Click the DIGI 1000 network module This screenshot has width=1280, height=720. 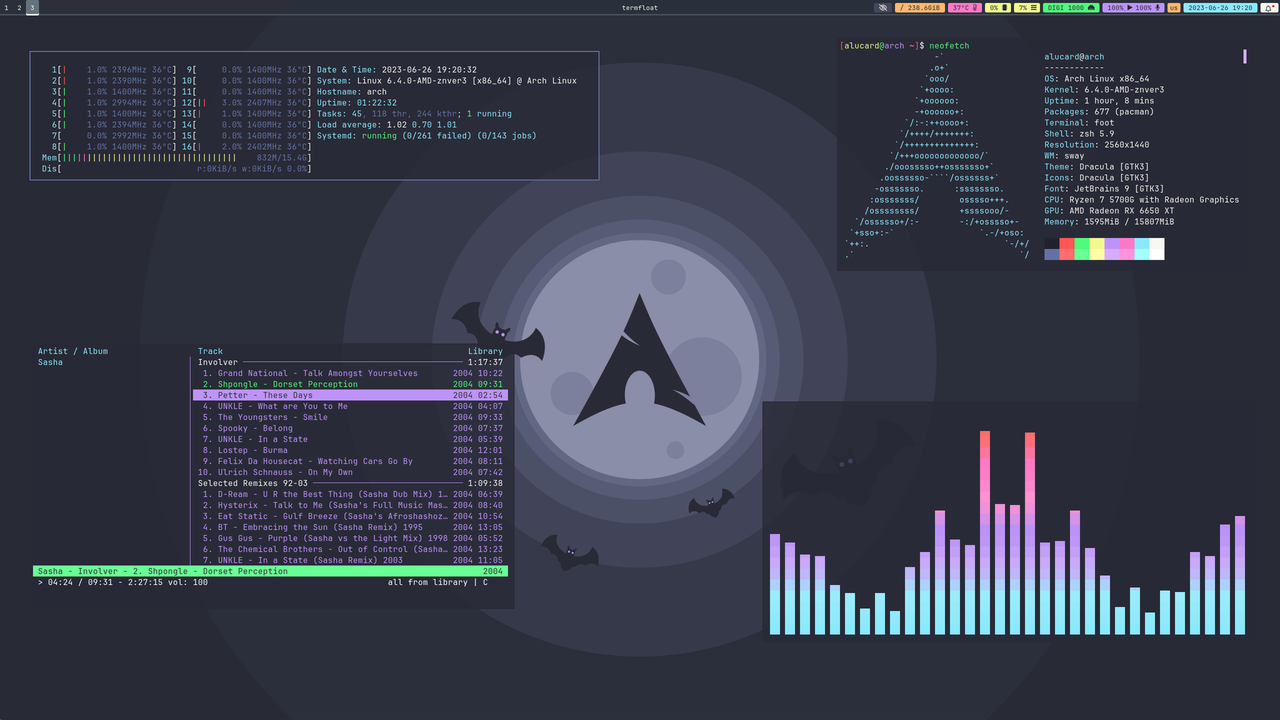tap(1071, 7)
